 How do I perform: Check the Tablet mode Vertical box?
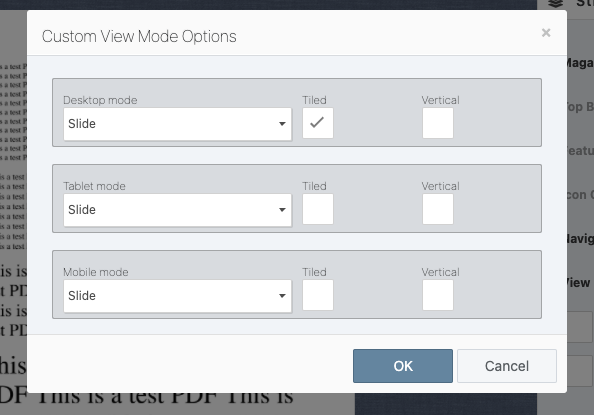[438, 209]
